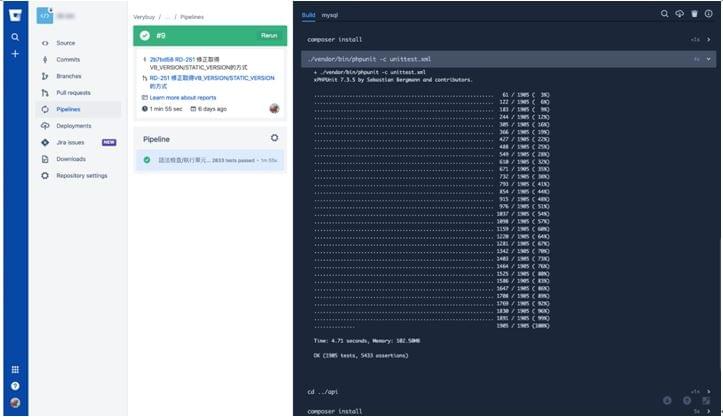Open the user profile avatar in sidebar
The image size is (723, 417).
coord(15,403)
